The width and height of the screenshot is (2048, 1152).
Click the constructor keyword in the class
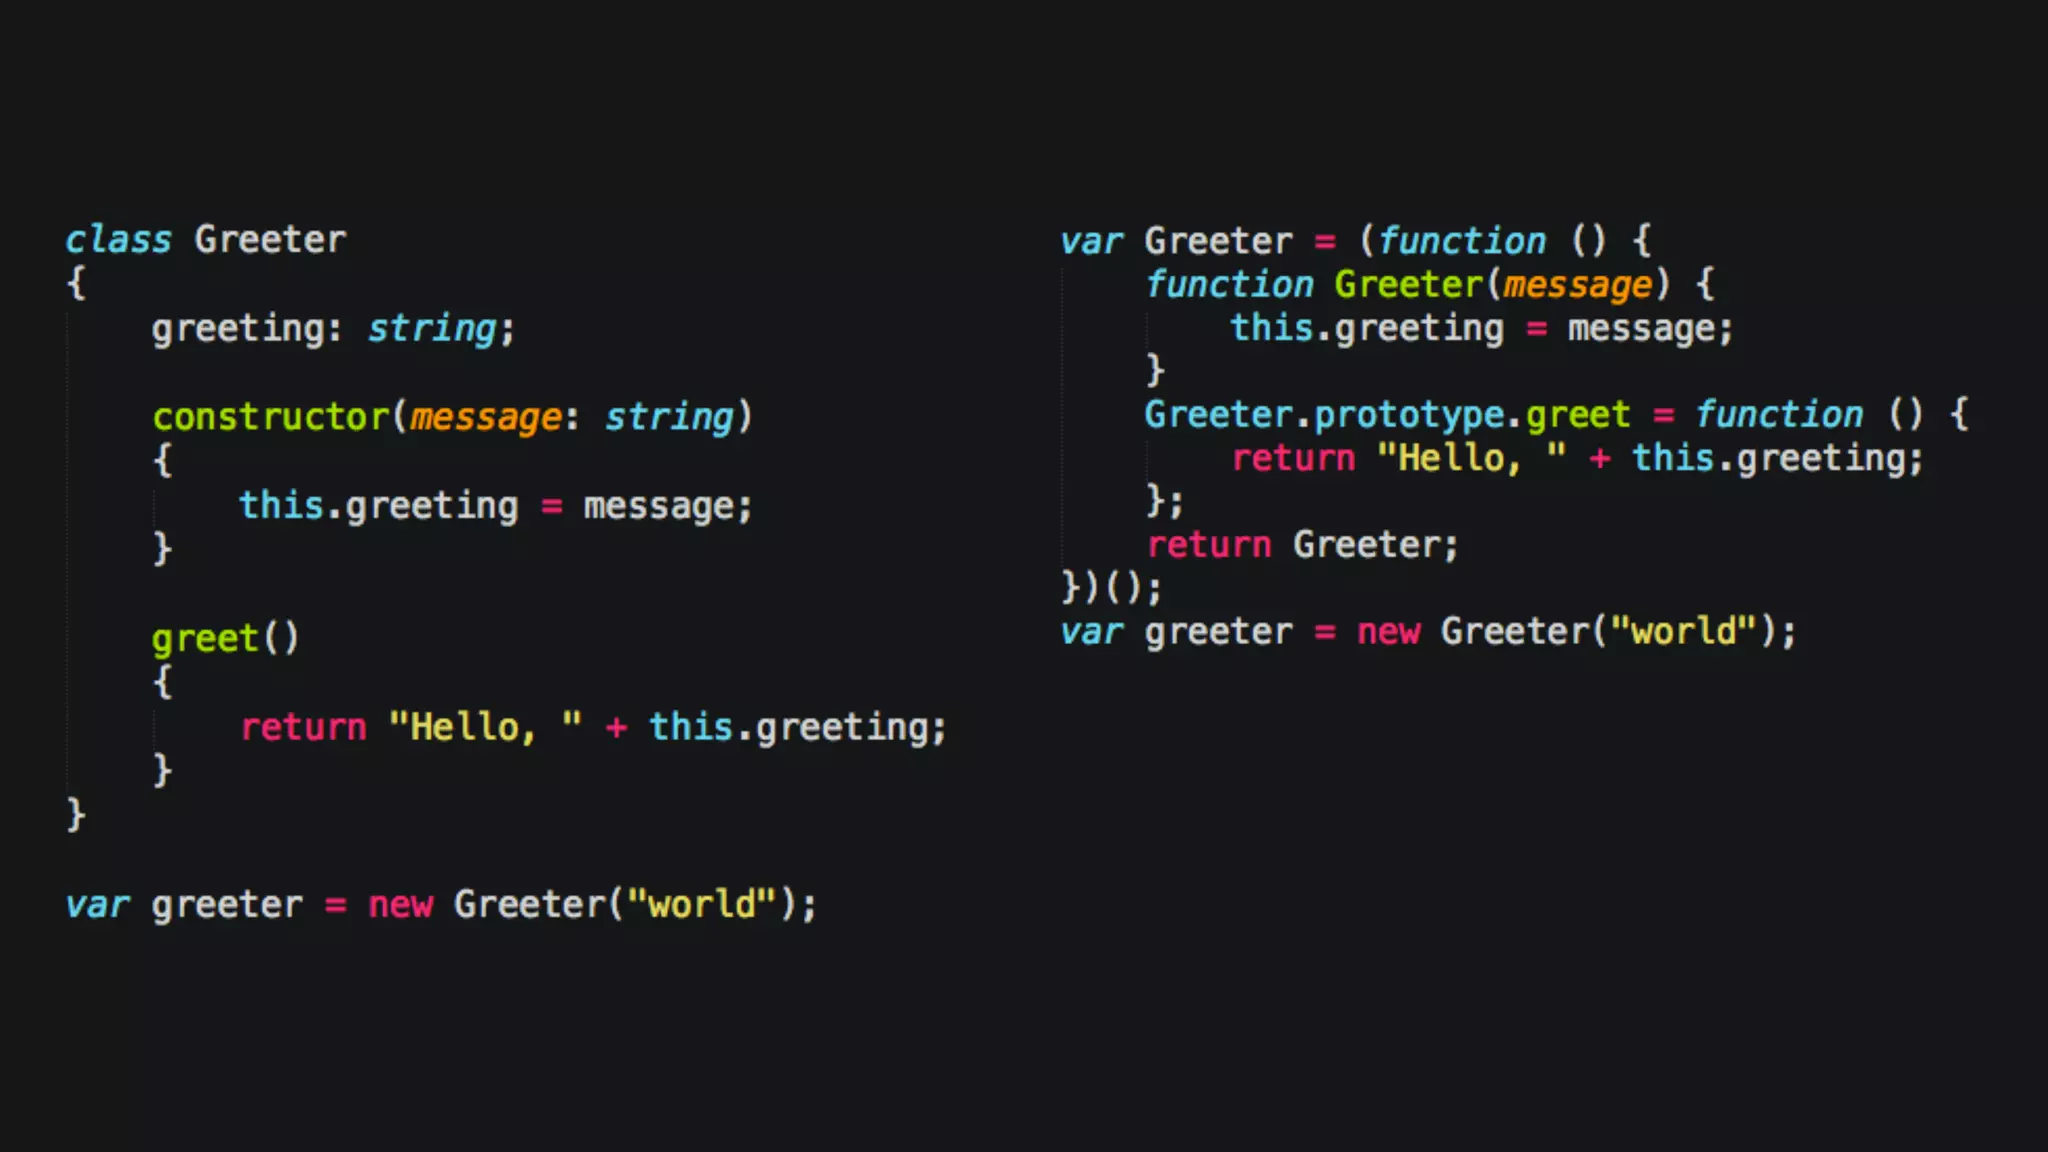270,417
